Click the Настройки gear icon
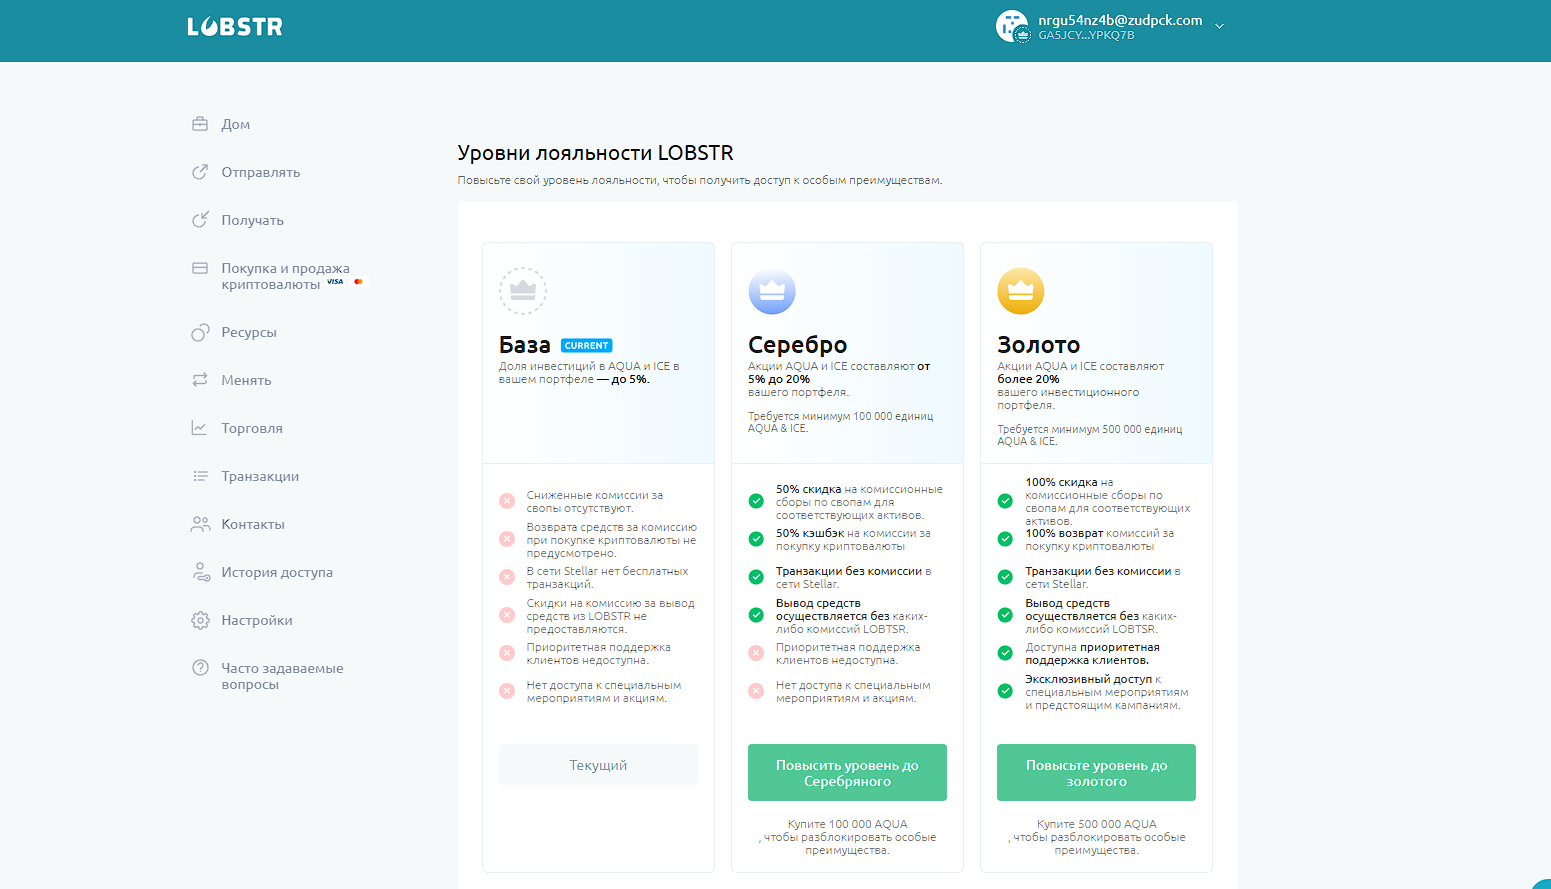 pyautogui.click(x=200, y=620)
